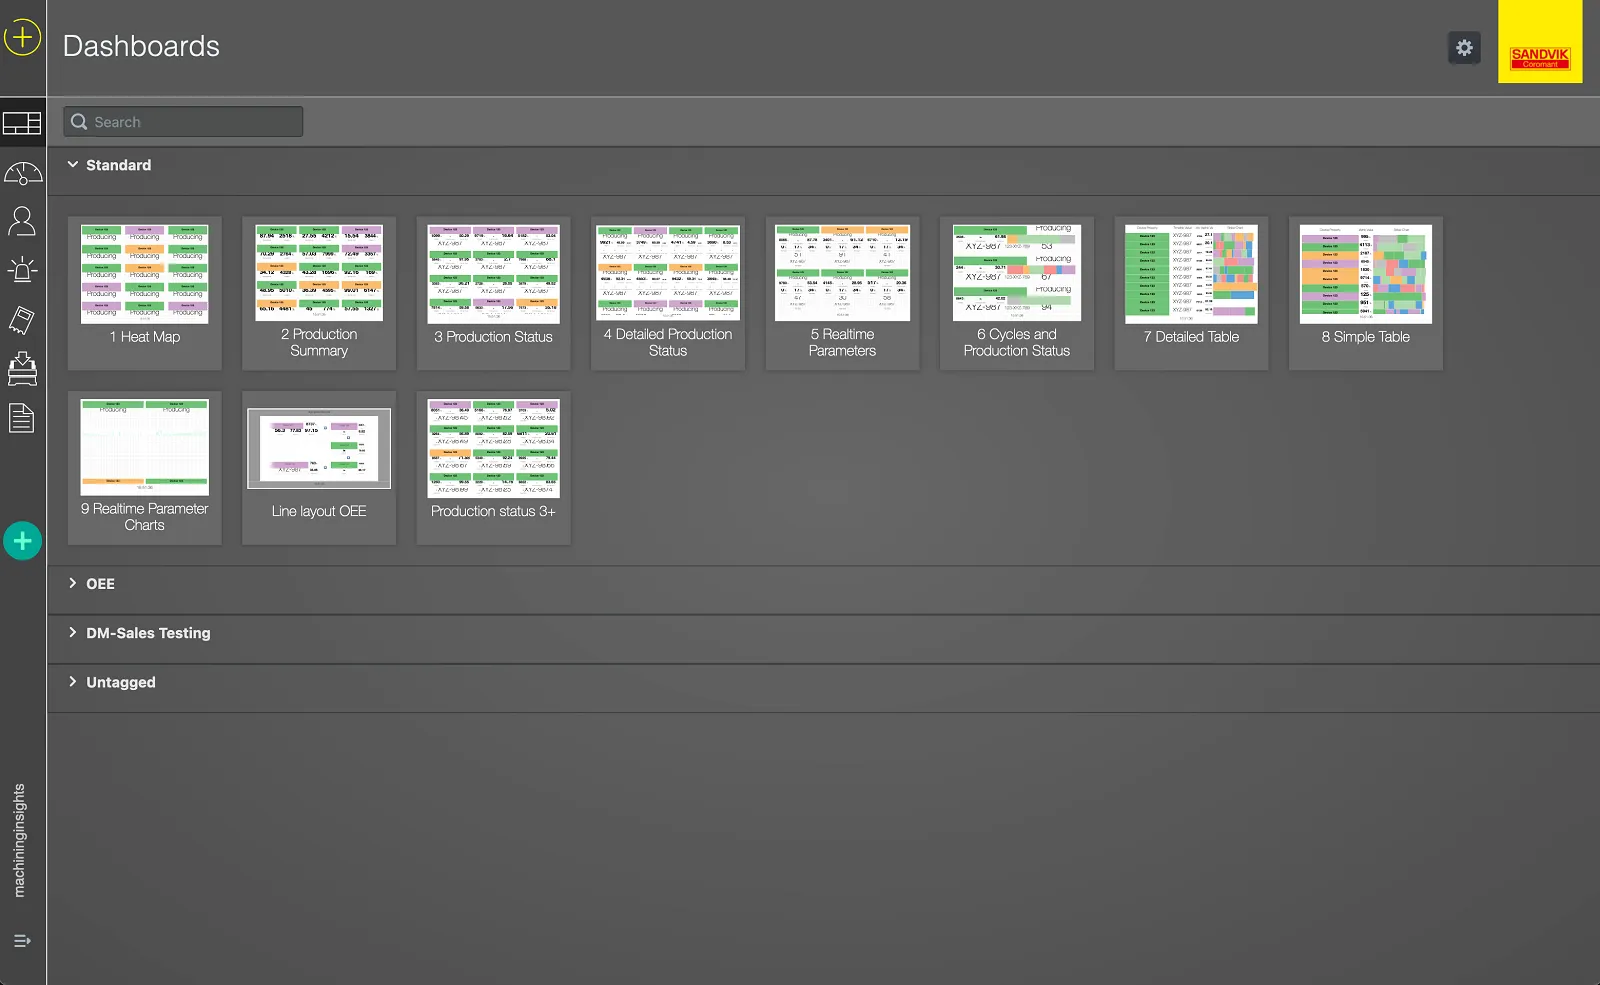
Task: Open the user profile icon in sidebar
Action: pyautogui.click(x=22, y=221)
